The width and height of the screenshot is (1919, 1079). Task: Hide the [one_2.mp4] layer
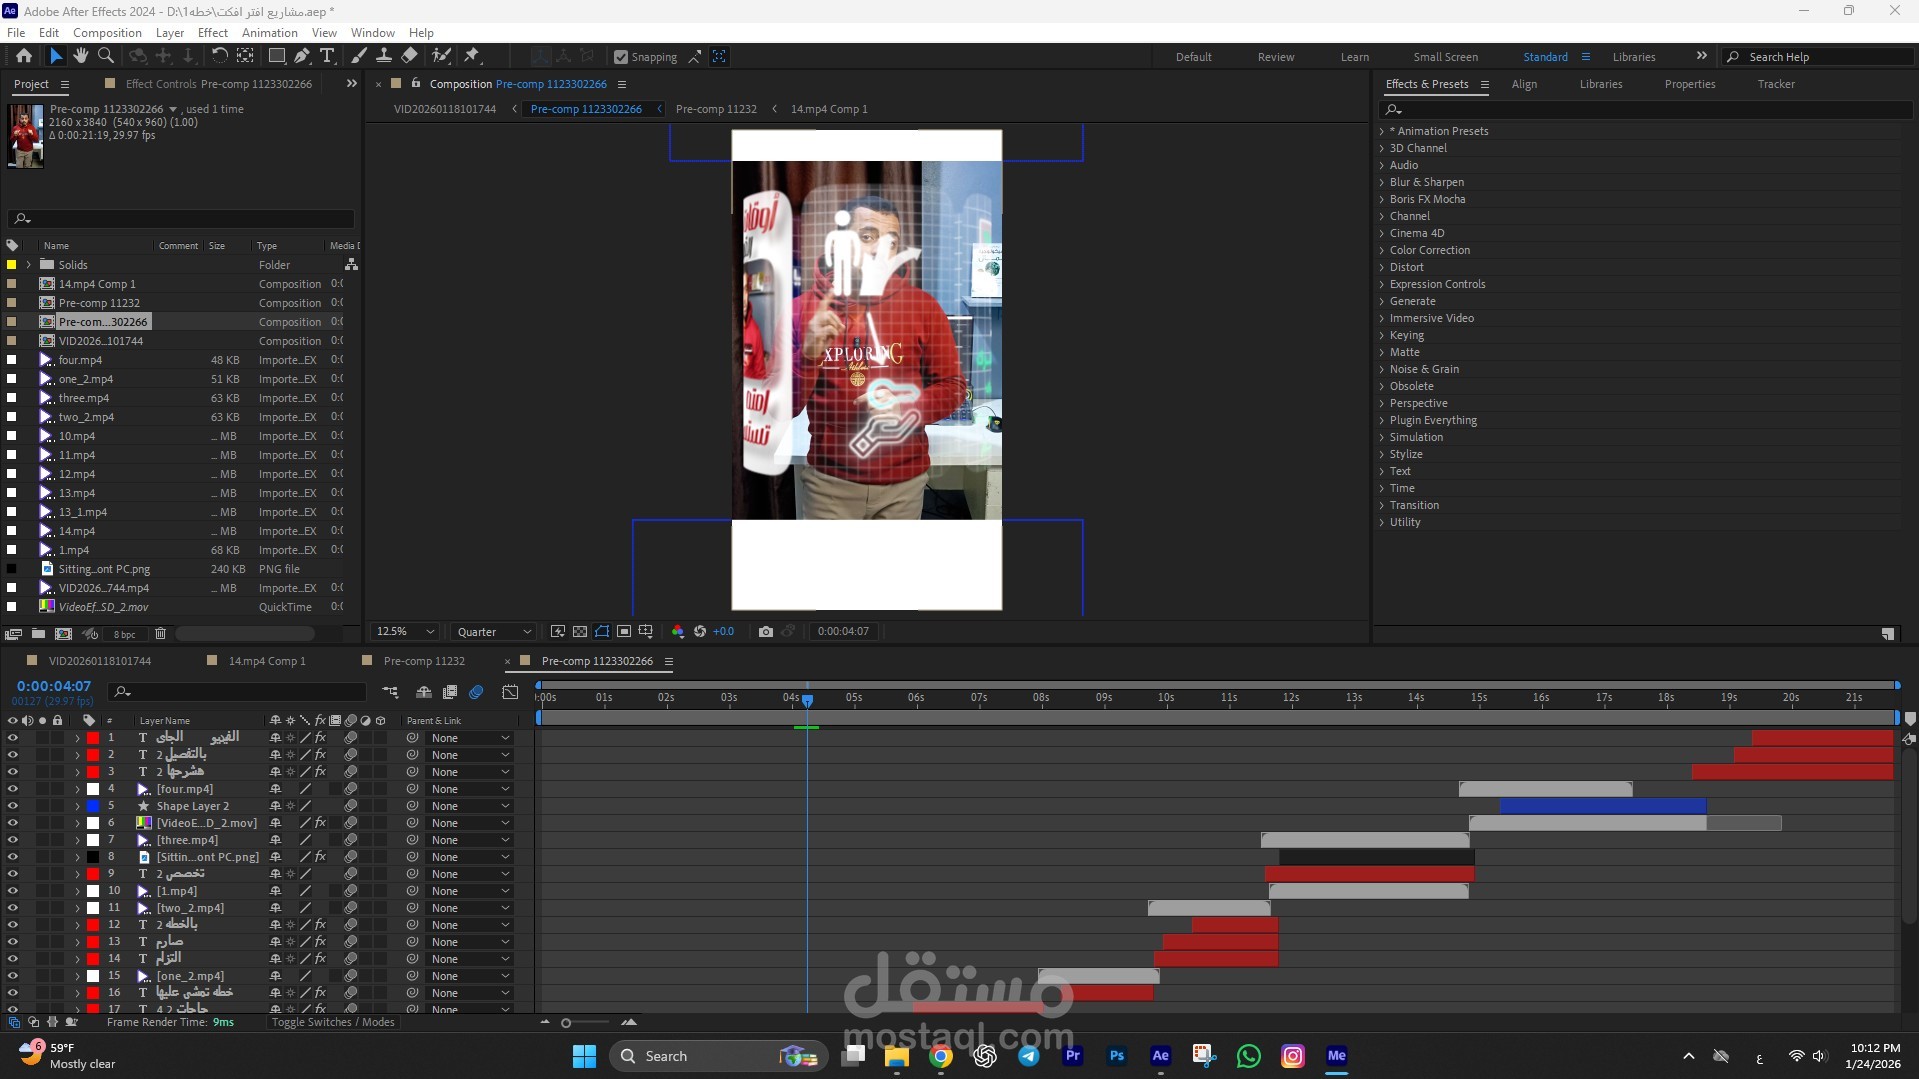pyautogui.click(x=12, y=976)
